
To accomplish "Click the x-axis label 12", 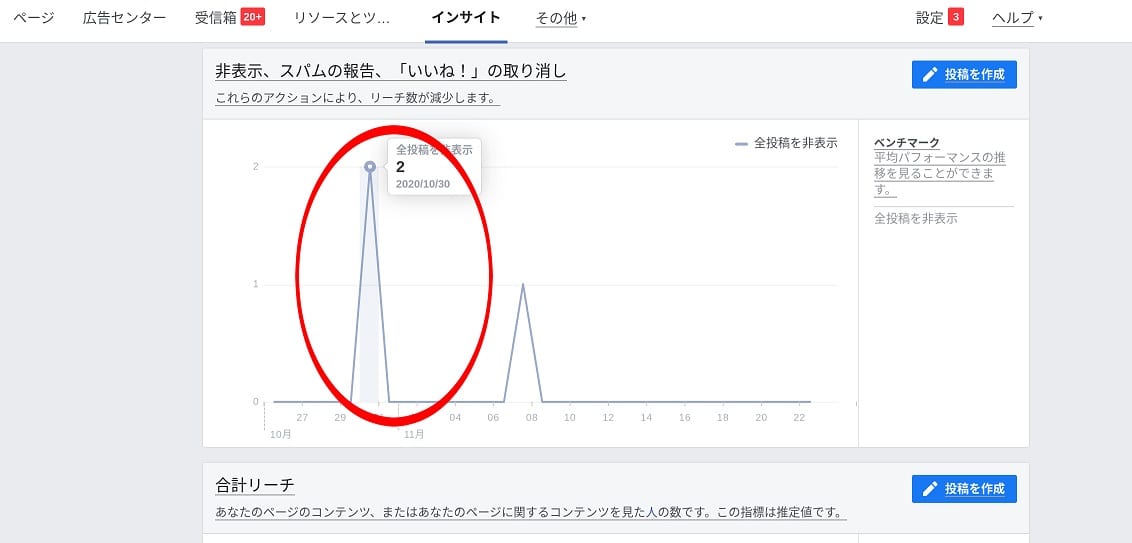I will 608,417.
